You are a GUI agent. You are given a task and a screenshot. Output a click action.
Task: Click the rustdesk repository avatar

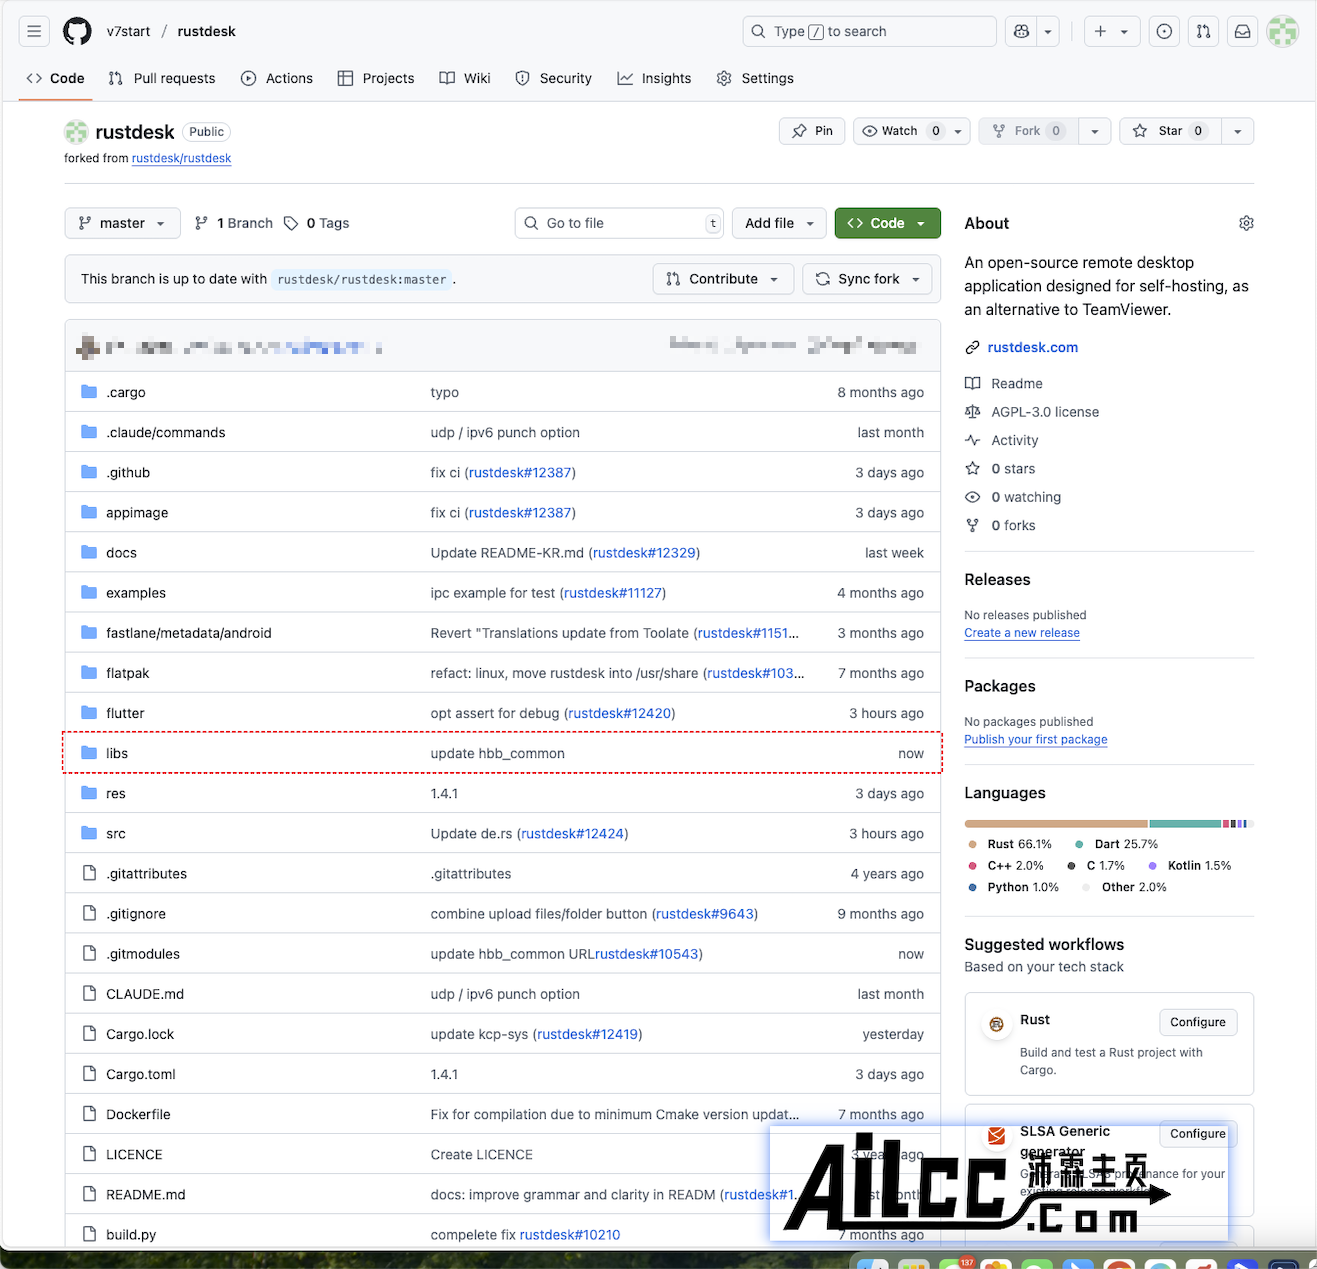coord(76,132)
